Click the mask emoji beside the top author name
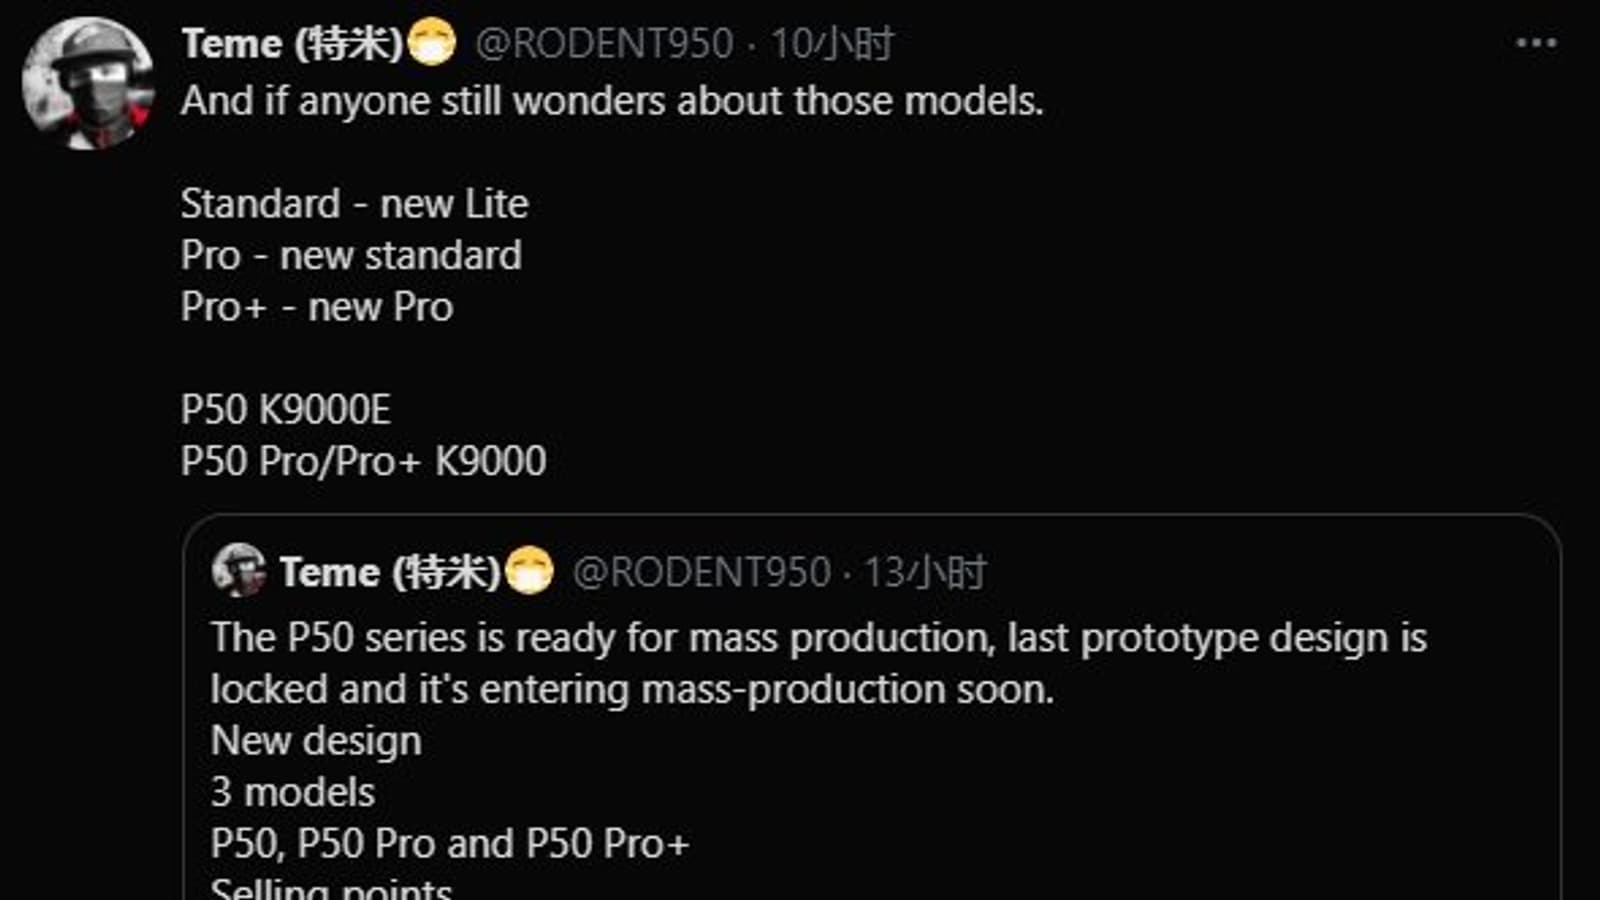The height and width of the screenshot is (900, 1600). click(432, 43)
